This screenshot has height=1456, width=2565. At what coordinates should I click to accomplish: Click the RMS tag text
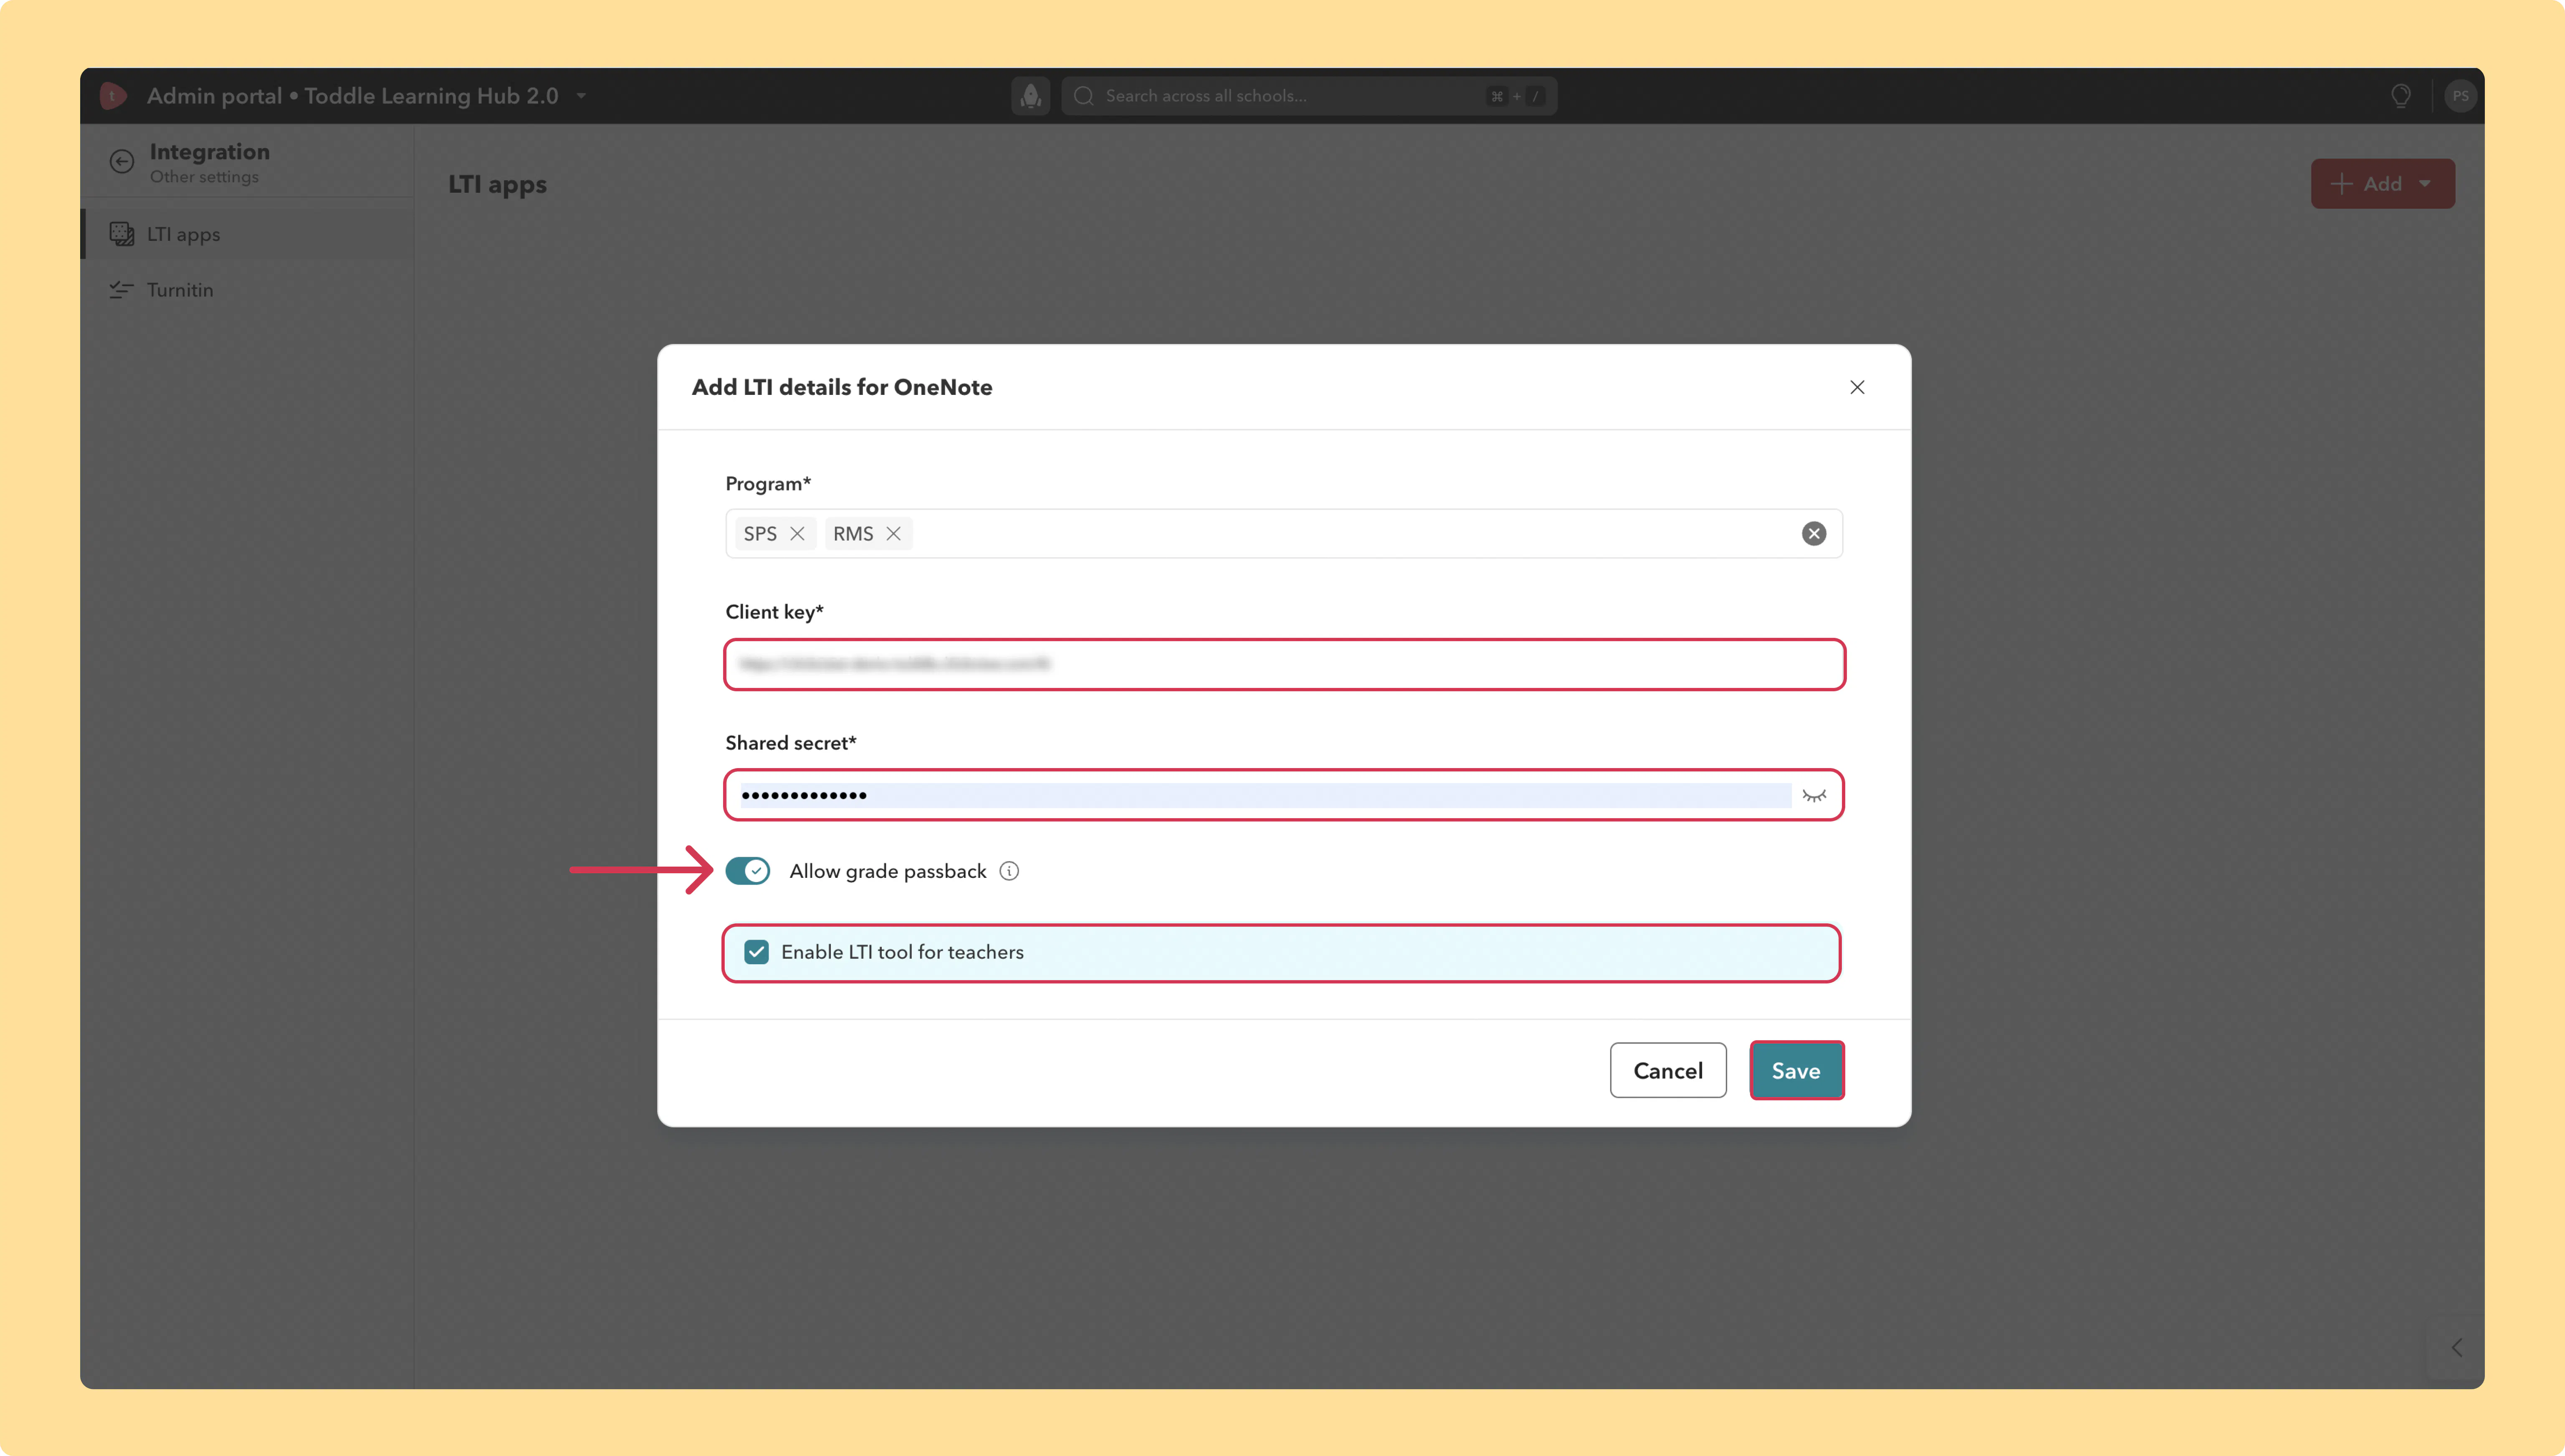853,534
